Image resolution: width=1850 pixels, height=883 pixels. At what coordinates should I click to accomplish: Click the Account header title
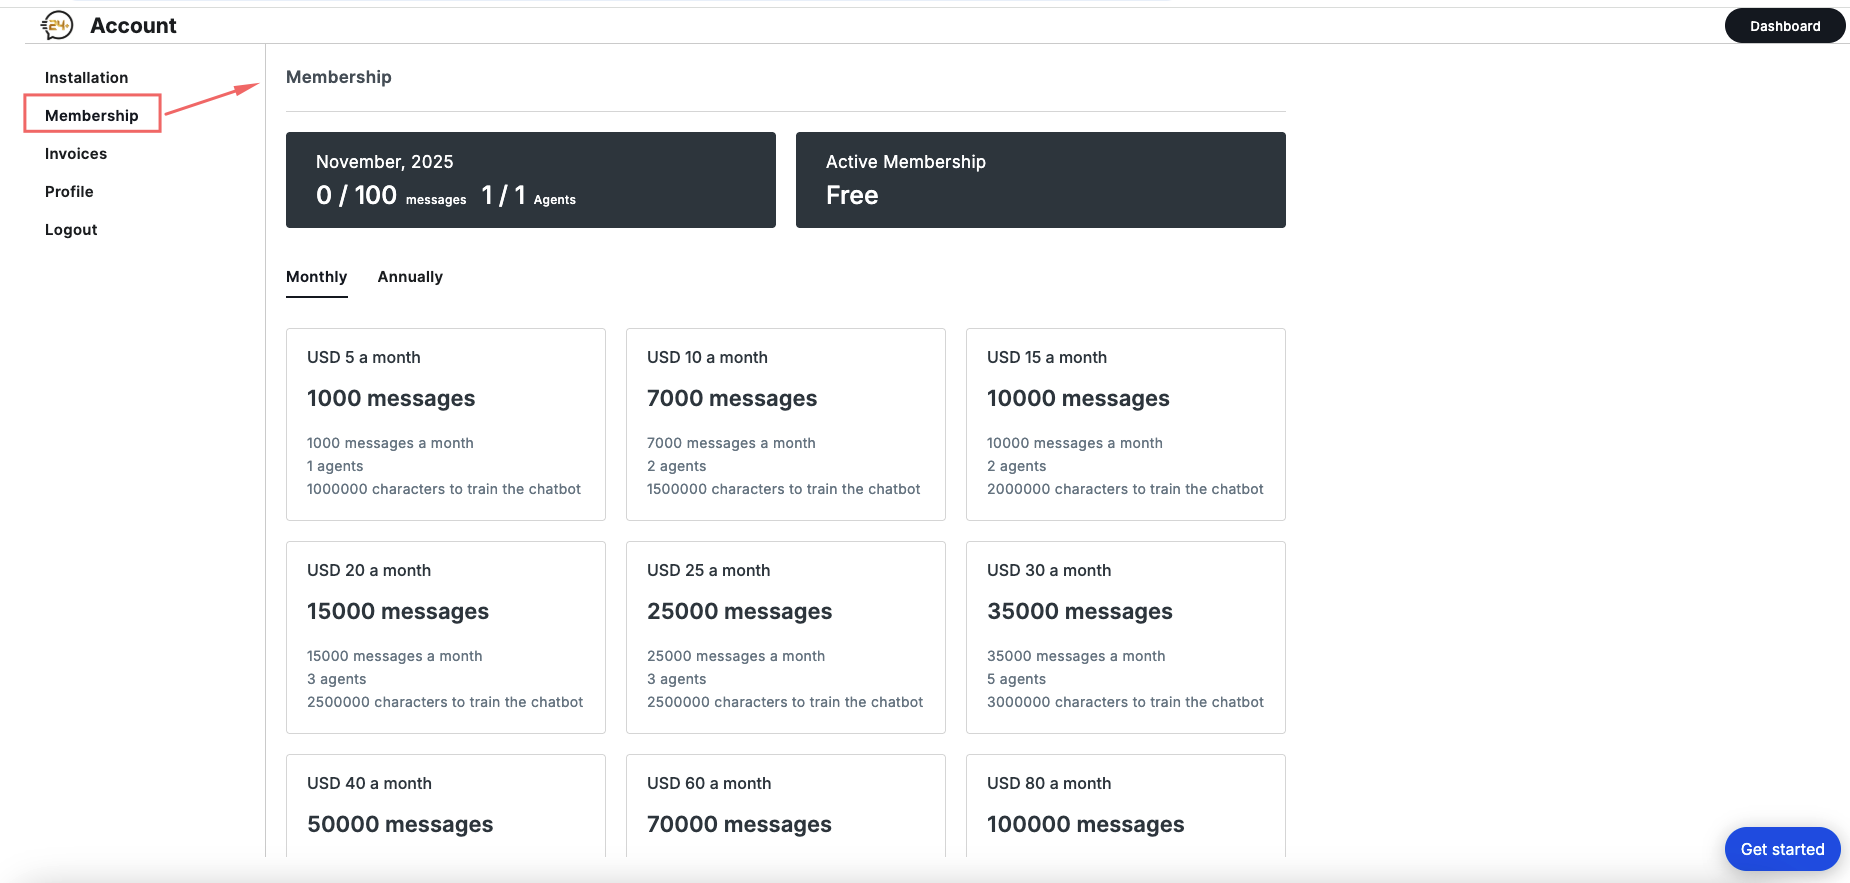tap(133, 25)
